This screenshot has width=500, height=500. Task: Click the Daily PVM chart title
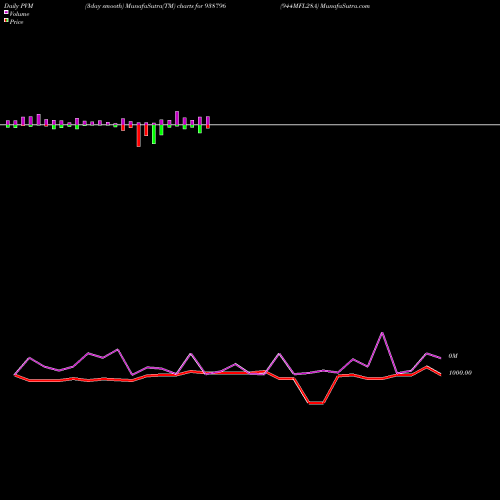pos(19,6)
